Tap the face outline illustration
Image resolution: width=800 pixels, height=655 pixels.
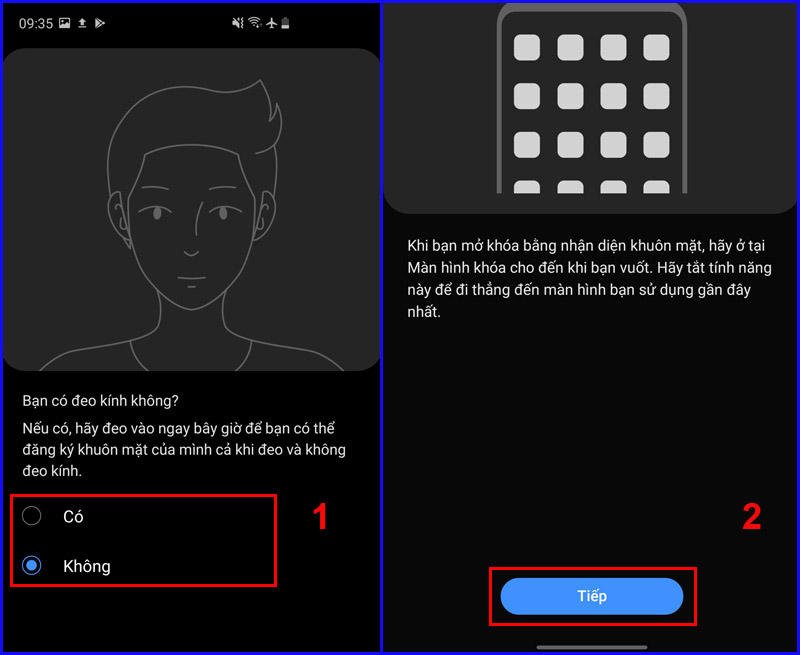point(192,224)
